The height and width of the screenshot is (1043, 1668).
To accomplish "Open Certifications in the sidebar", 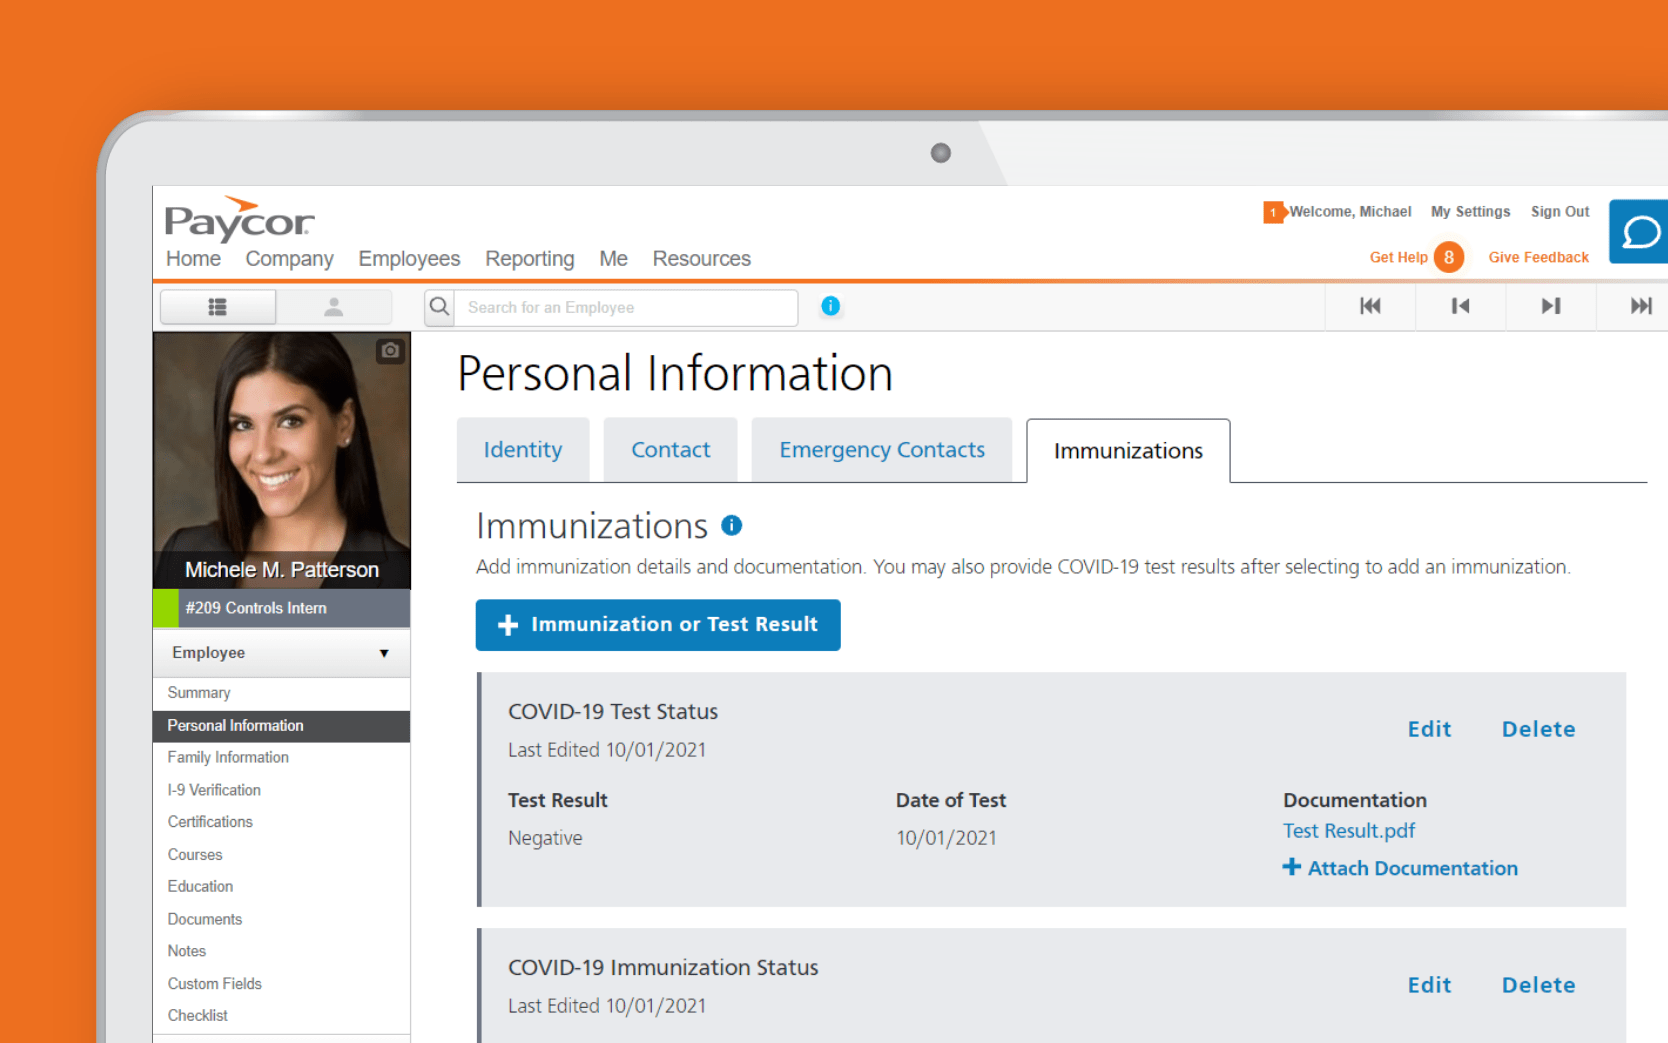I will (282, 822).
